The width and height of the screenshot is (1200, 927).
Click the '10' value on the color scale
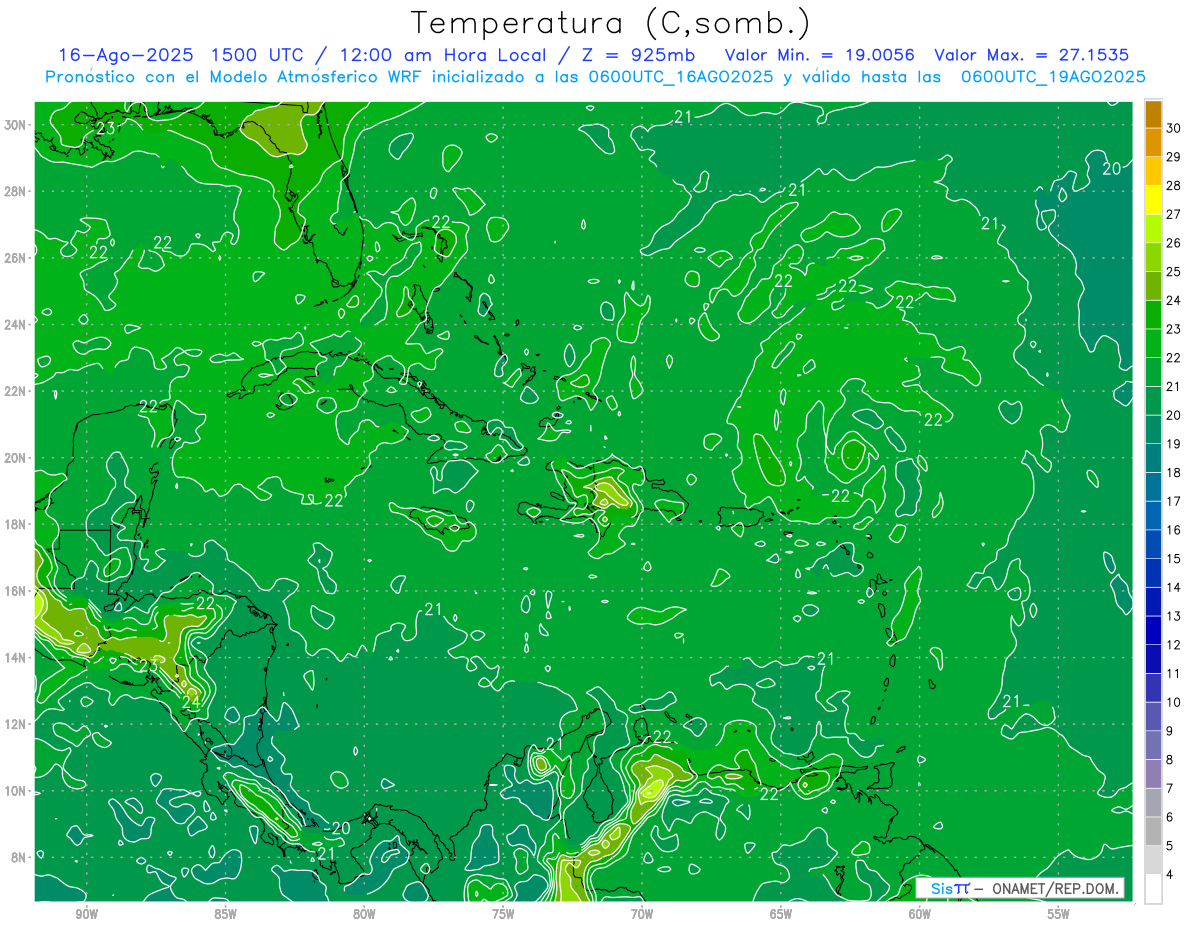tap(1174, 703)
